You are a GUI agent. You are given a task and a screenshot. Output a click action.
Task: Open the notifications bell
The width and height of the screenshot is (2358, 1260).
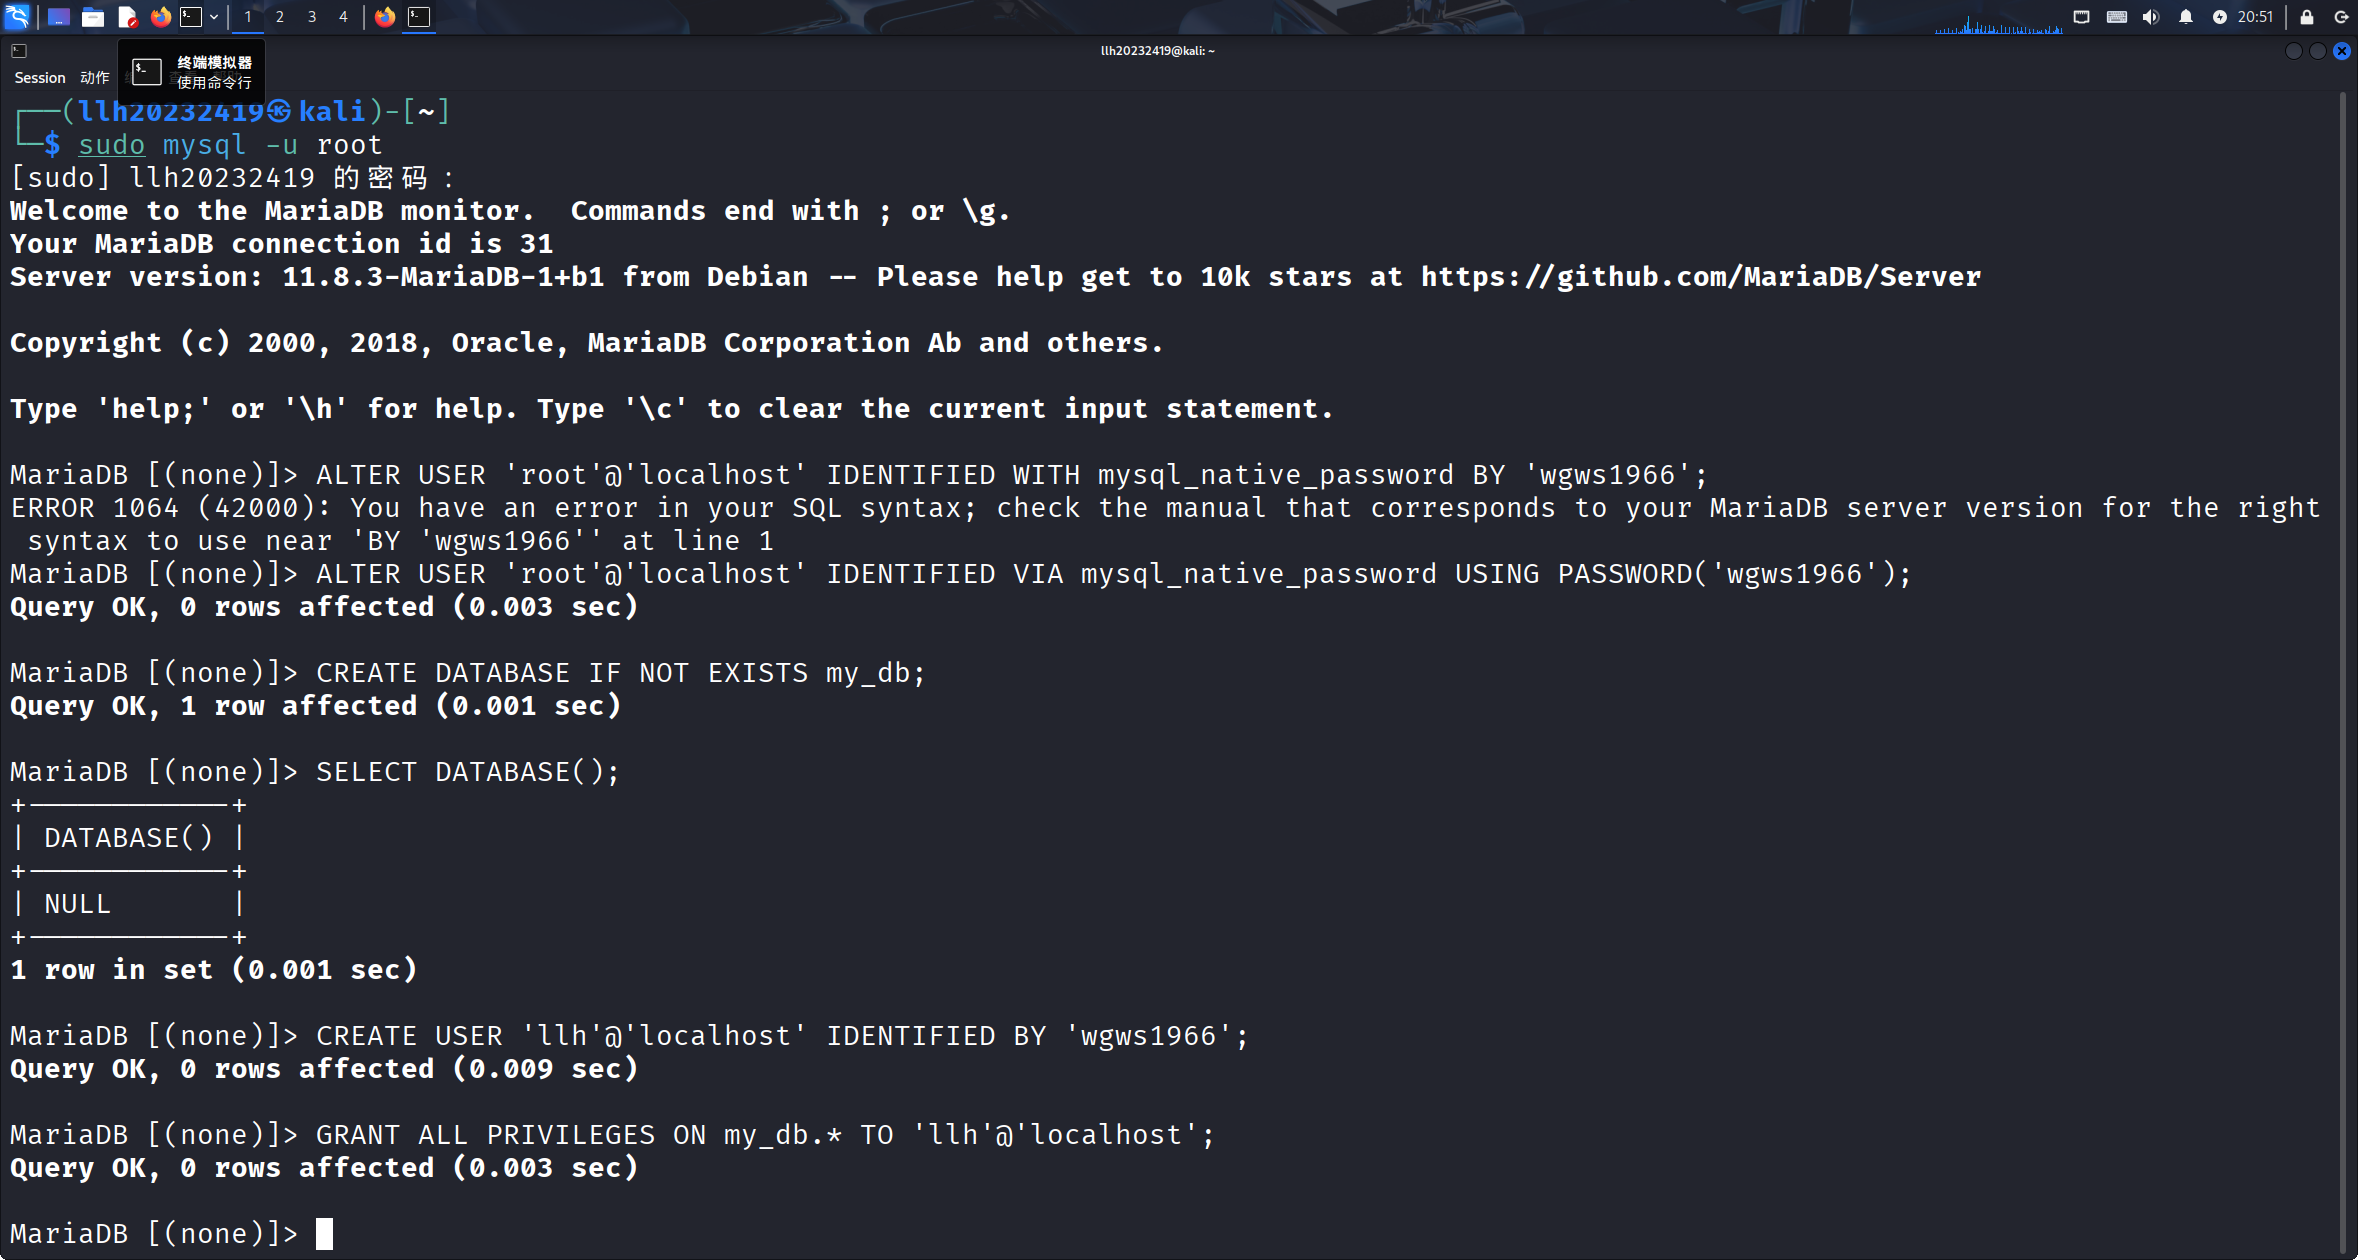2186,17
